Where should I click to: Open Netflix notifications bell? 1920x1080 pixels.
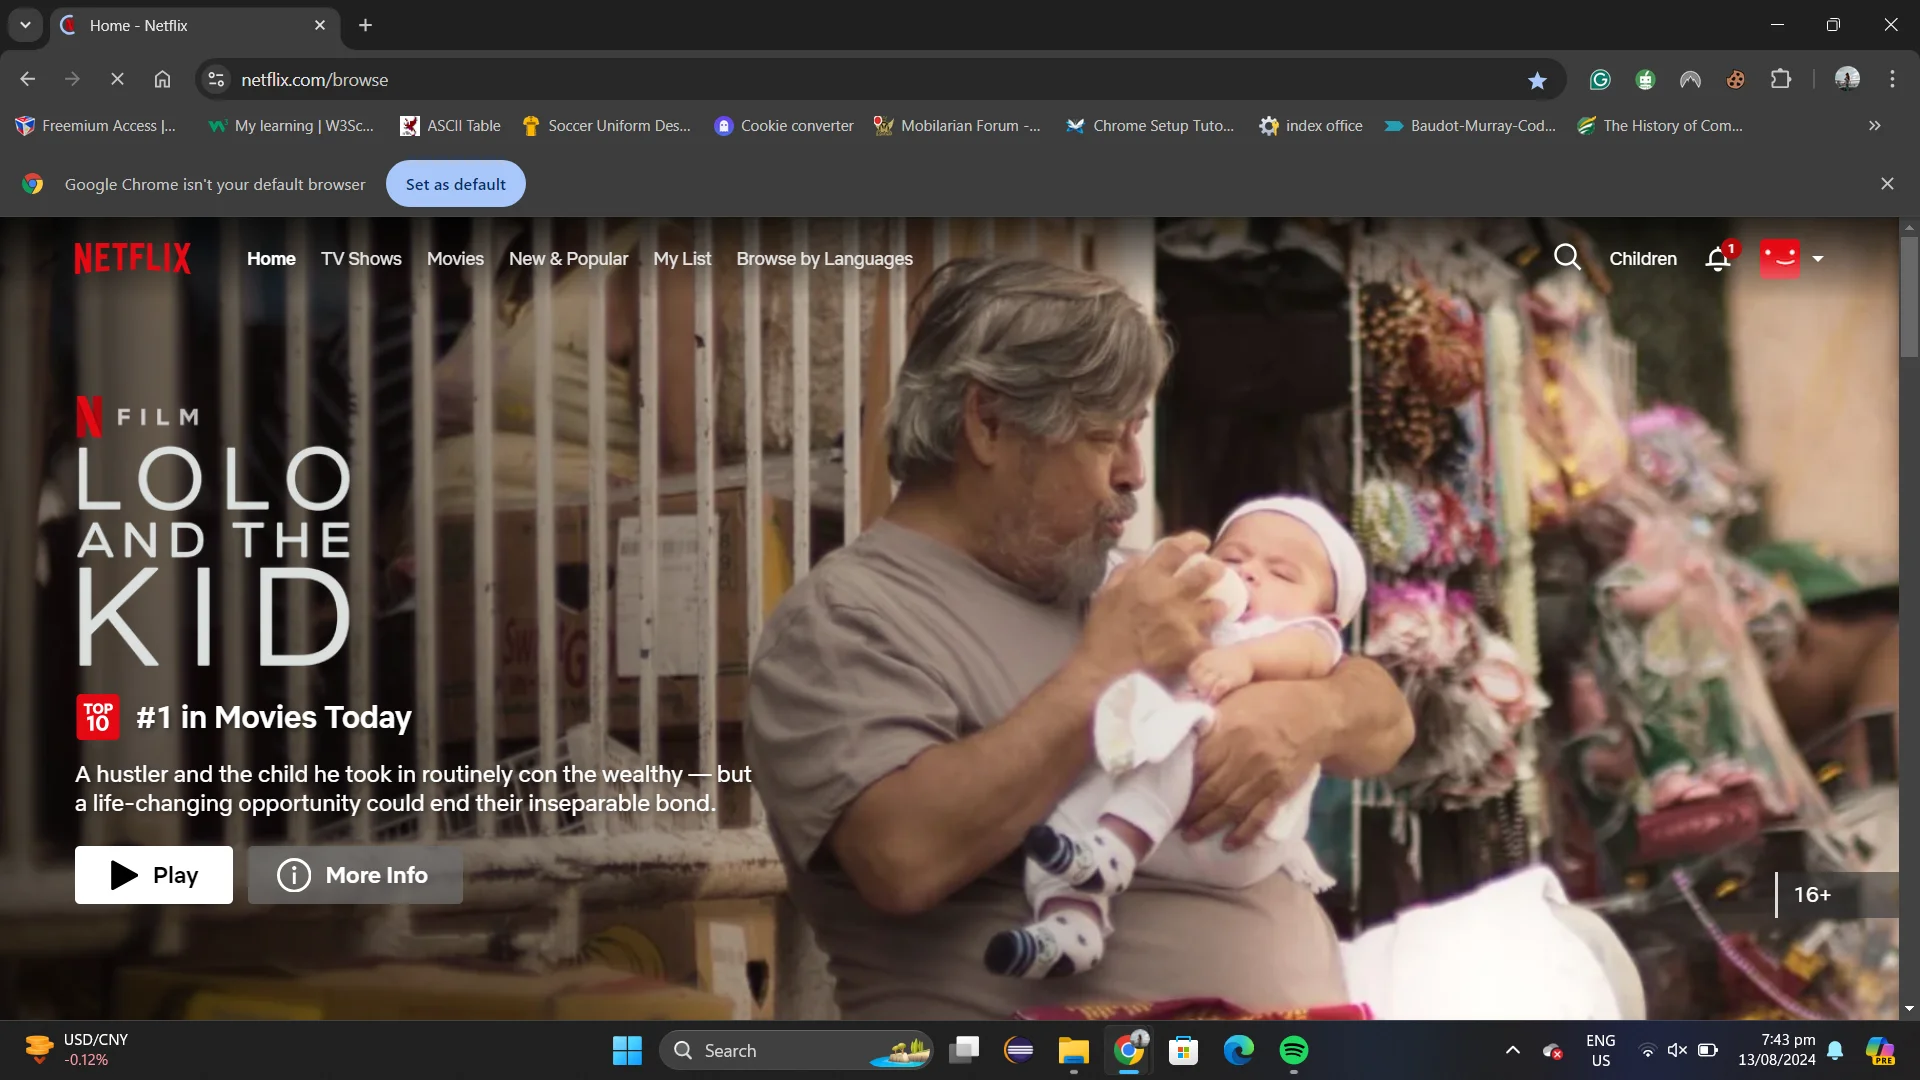[x=1718, y=259]
